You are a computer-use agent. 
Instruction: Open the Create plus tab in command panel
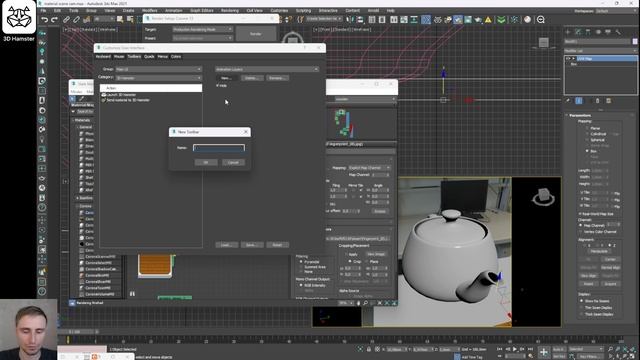coord(568,31)
